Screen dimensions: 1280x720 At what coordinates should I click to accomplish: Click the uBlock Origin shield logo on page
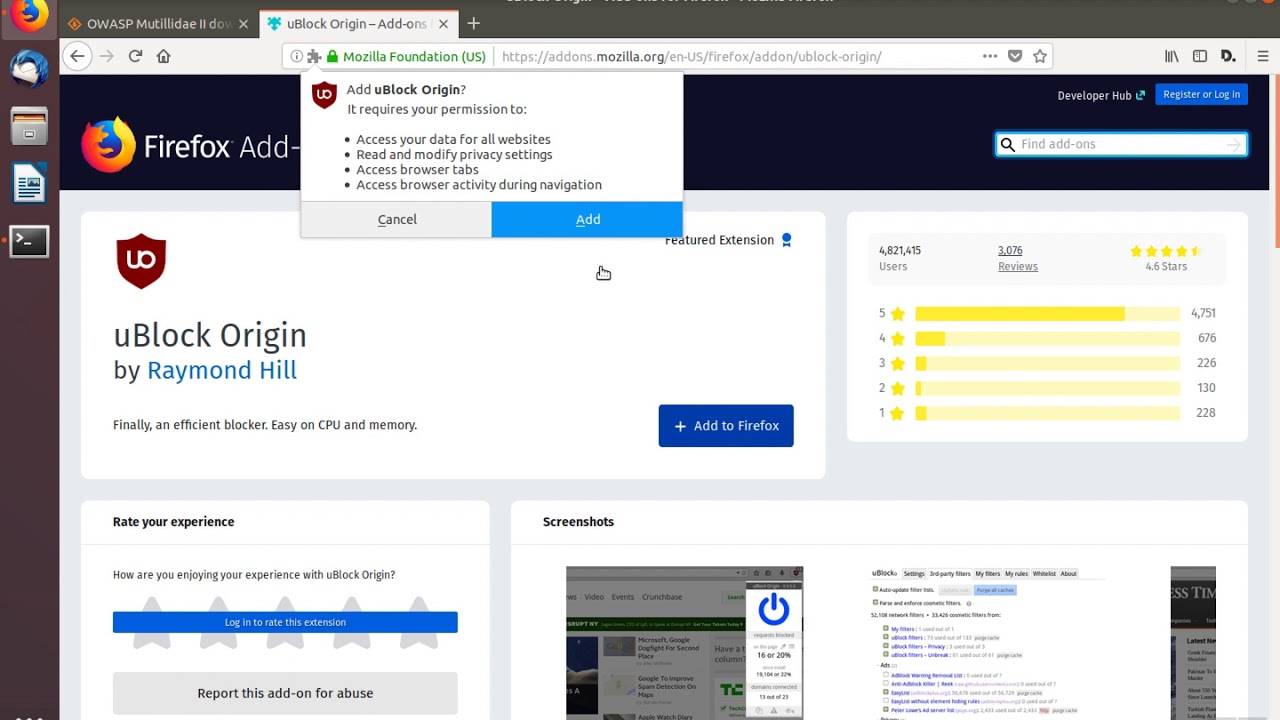pyautogui.click(x=141, y=261)
